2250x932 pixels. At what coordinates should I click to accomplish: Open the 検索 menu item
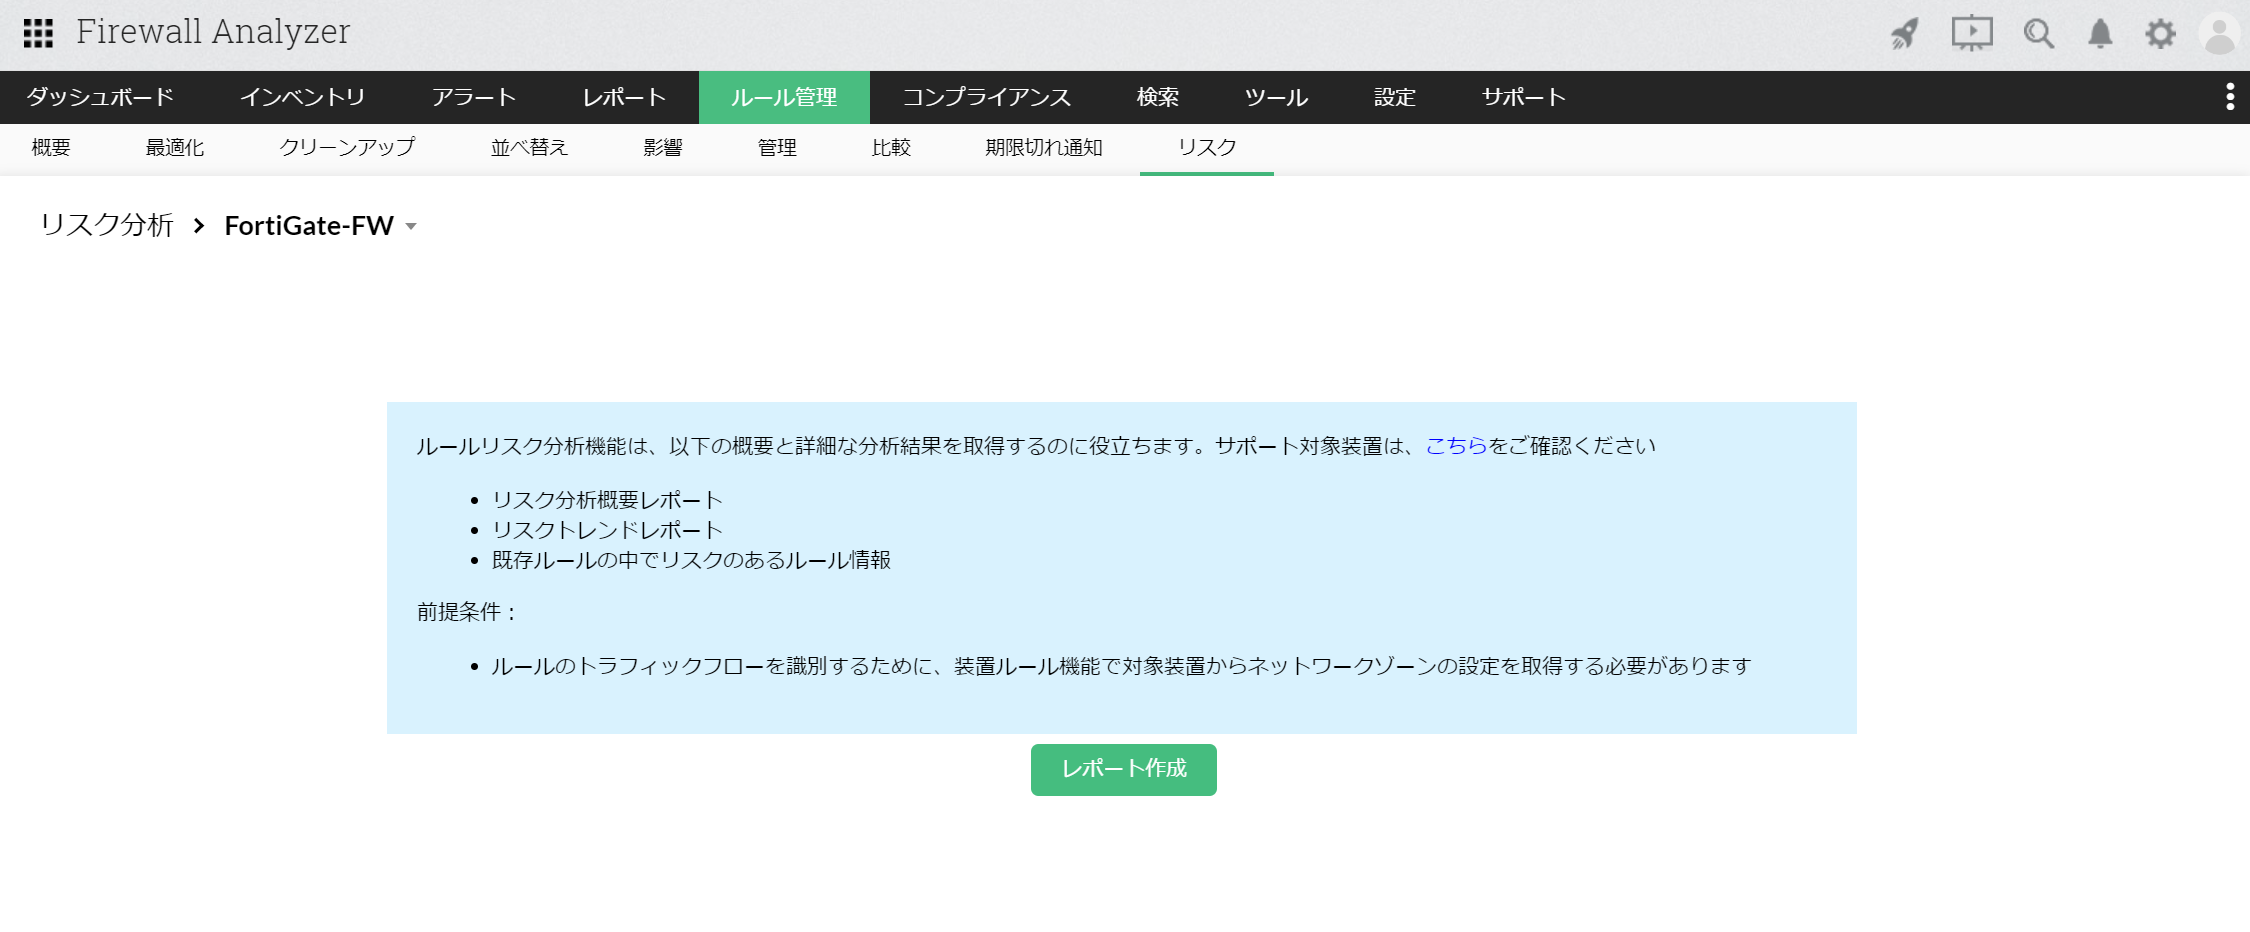[1158, 97]
